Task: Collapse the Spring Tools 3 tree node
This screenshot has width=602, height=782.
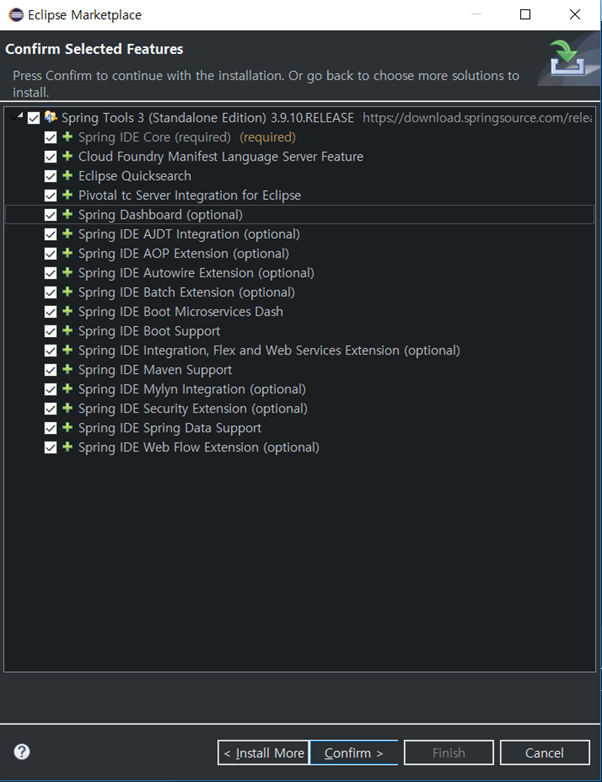Action: click(18, 117)
